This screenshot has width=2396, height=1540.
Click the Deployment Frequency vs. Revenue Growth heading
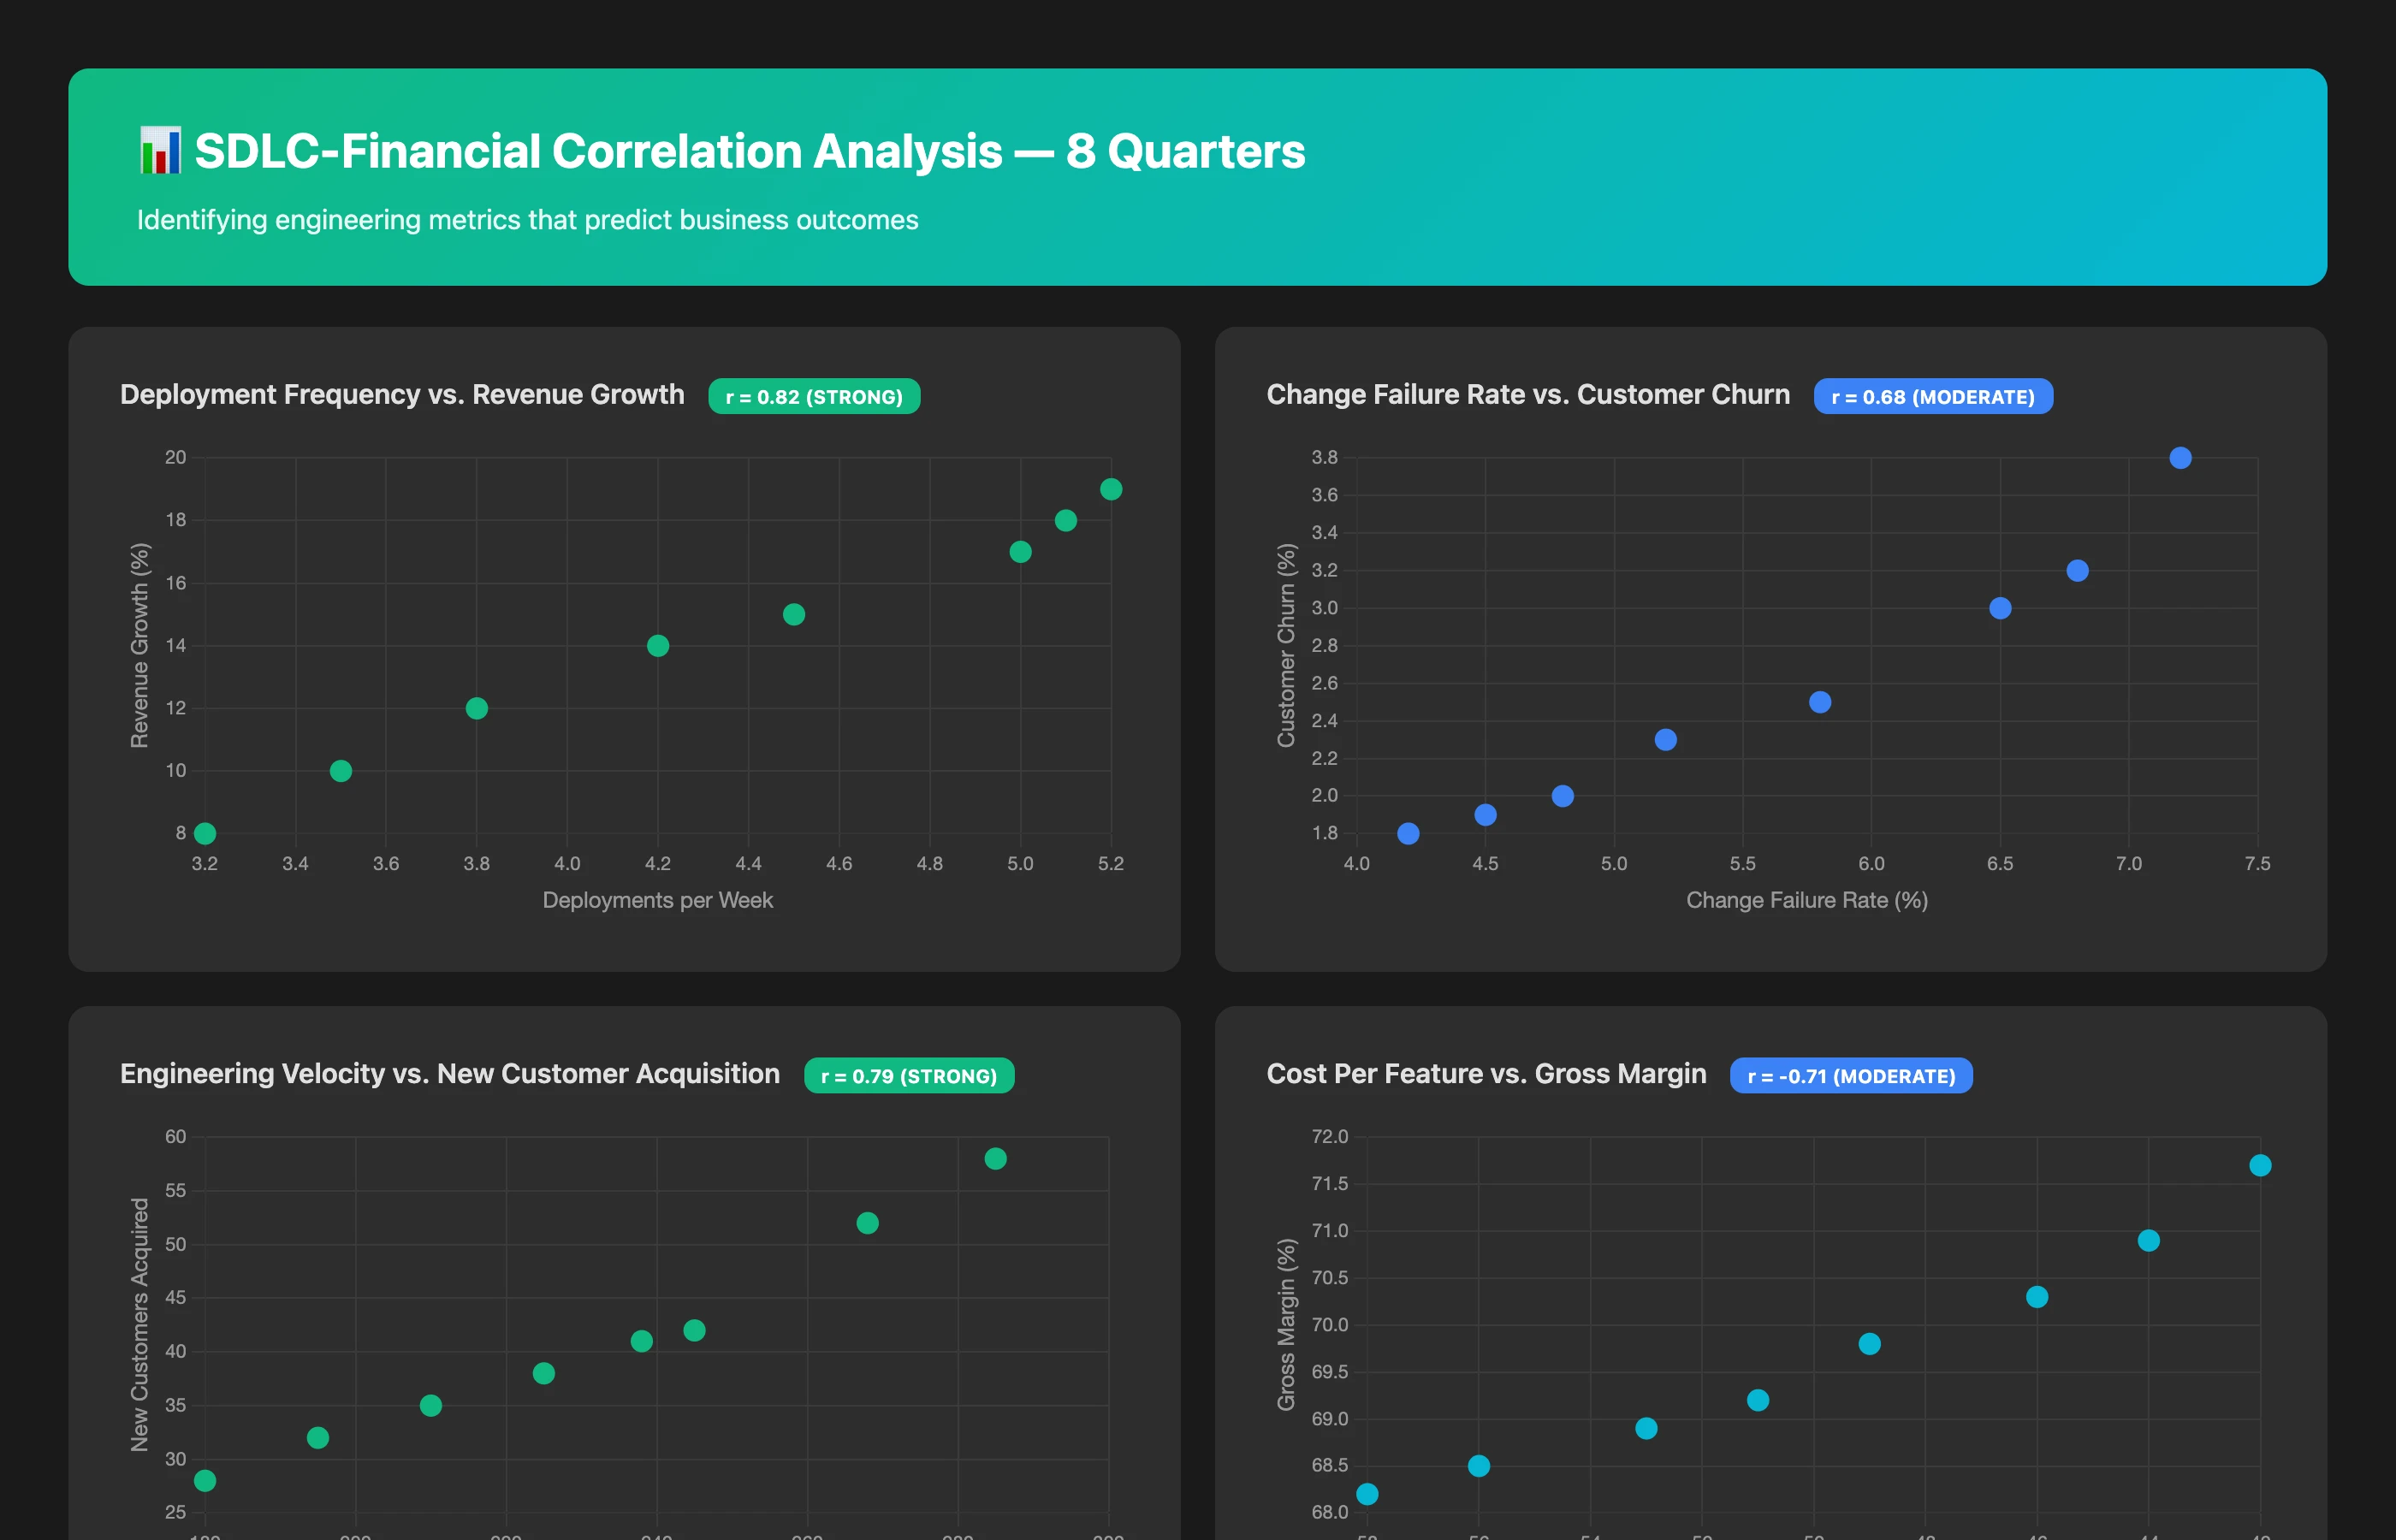coord(402,394)
